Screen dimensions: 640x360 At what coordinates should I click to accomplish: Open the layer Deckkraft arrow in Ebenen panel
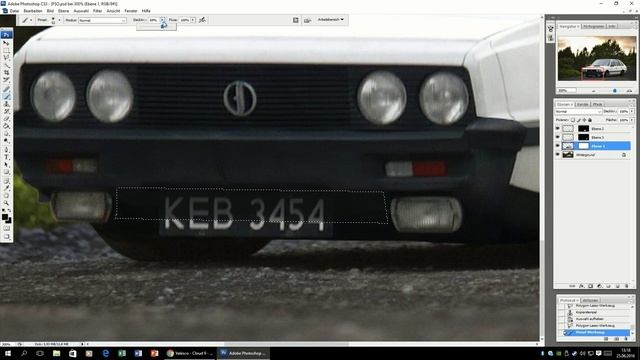tap(632, 111)
